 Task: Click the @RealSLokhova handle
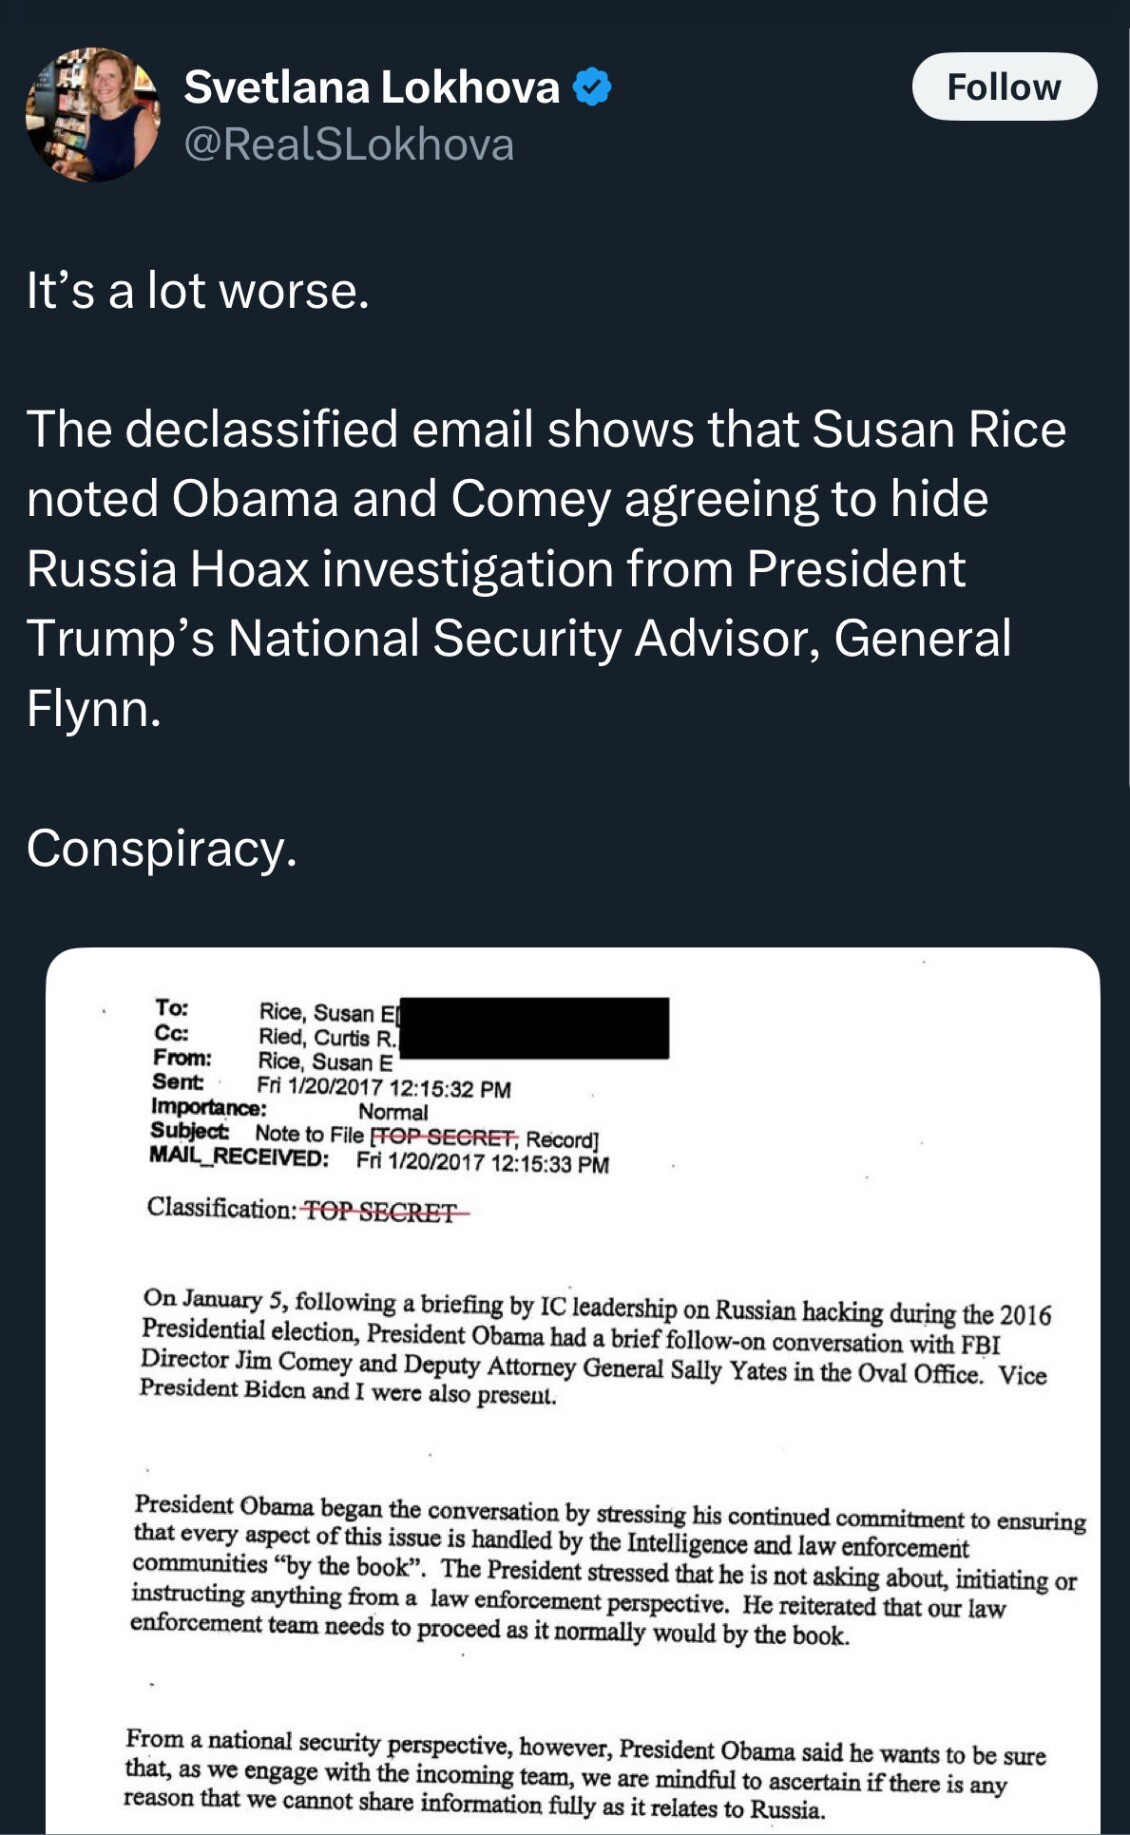(349, 145)
